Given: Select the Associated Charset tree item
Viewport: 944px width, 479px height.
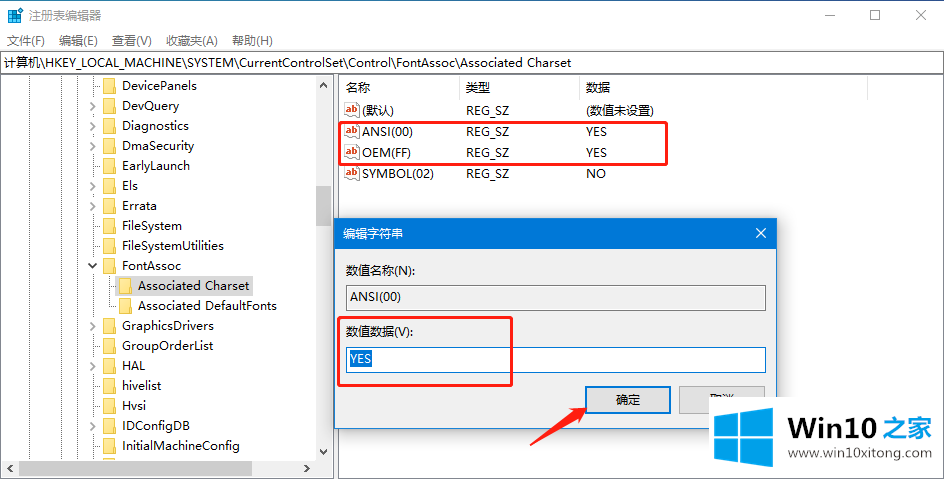Looking at the screenshot, I should pyautogui.click(x=193, y=286).
